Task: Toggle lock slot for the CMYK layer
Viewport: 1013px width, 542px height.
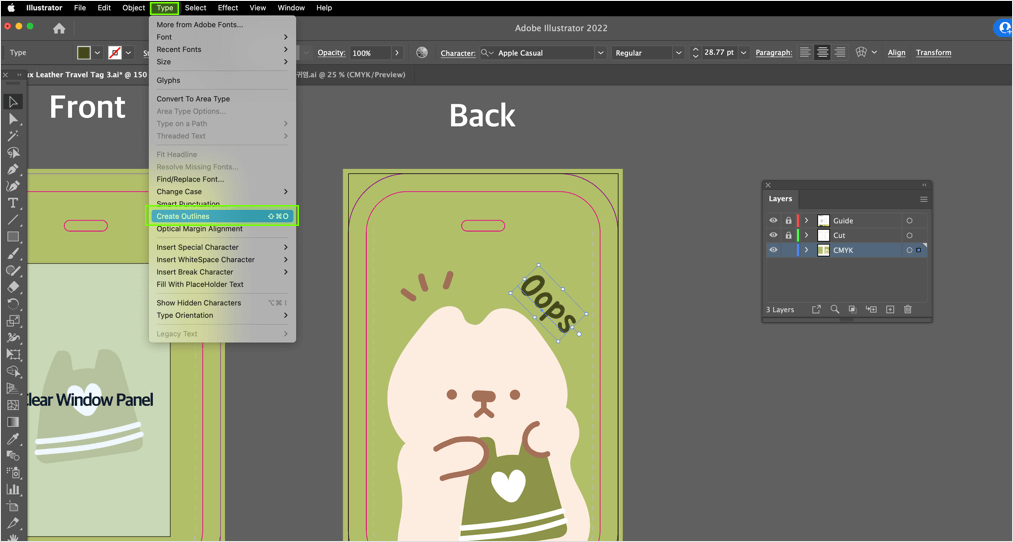Action: click(x=788, y=250)
